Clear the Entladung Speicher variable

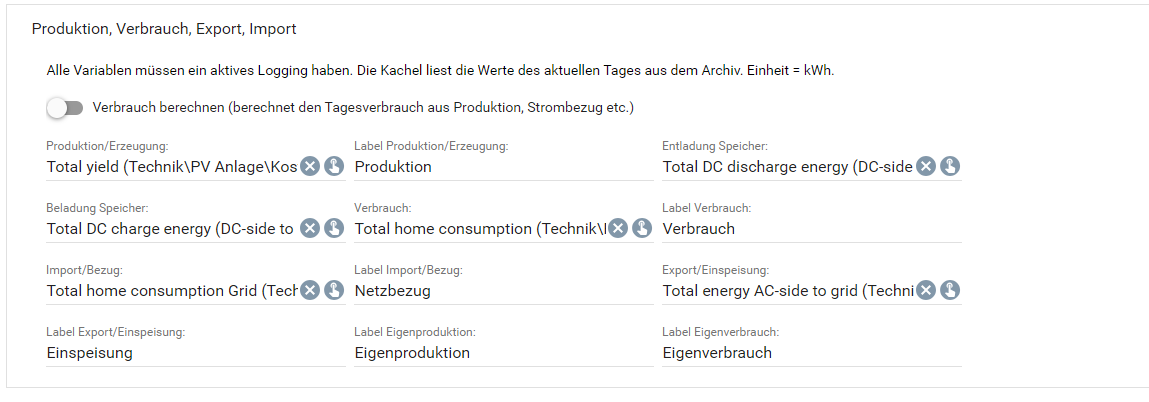pyautogui.click(x=926, y=167)
